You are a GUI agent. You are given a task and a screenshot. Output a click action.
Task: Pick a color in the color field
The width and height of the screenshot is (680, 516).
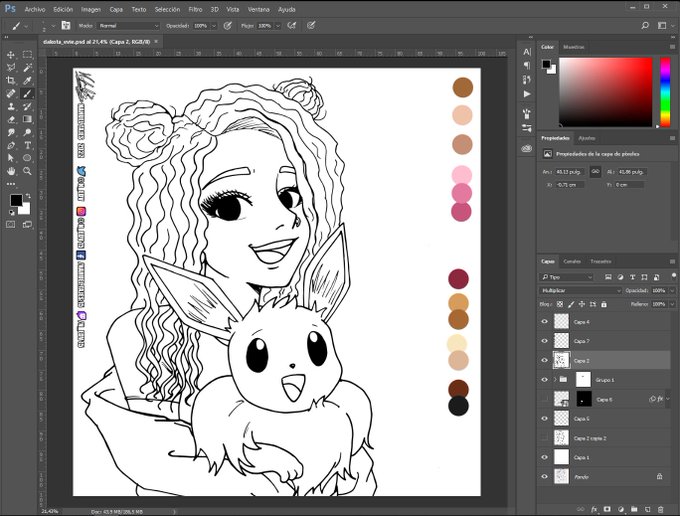(x=605, y=92)
